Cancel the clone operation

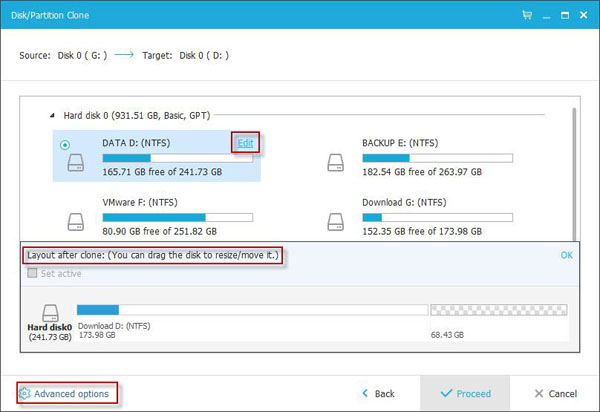coord(556,394)
